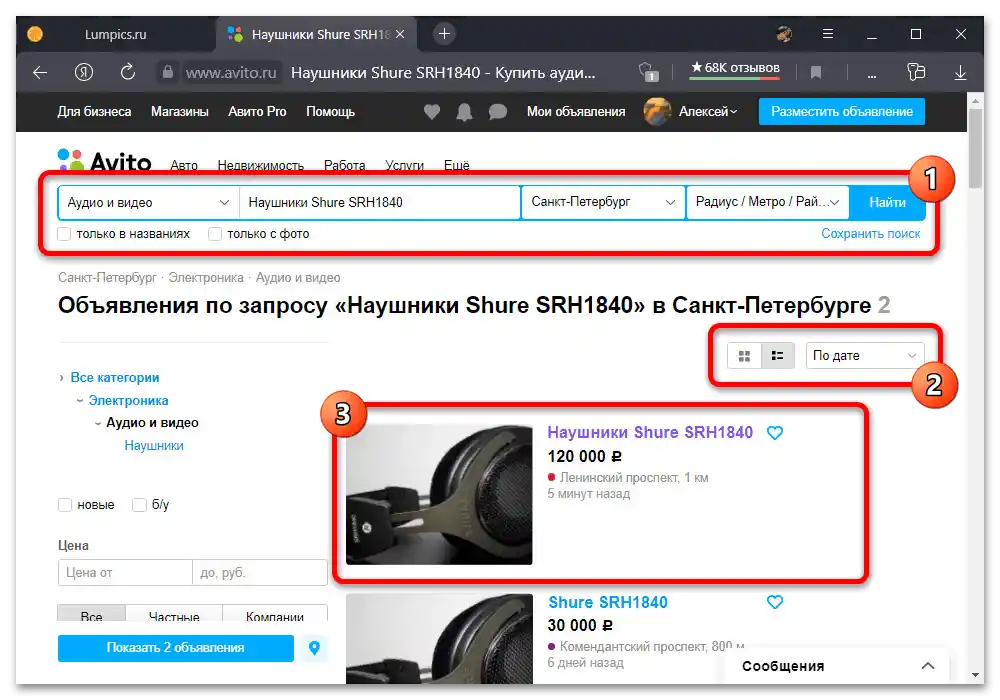
Task: Toggle только в названиях checkbox
Action: (64, 234)
